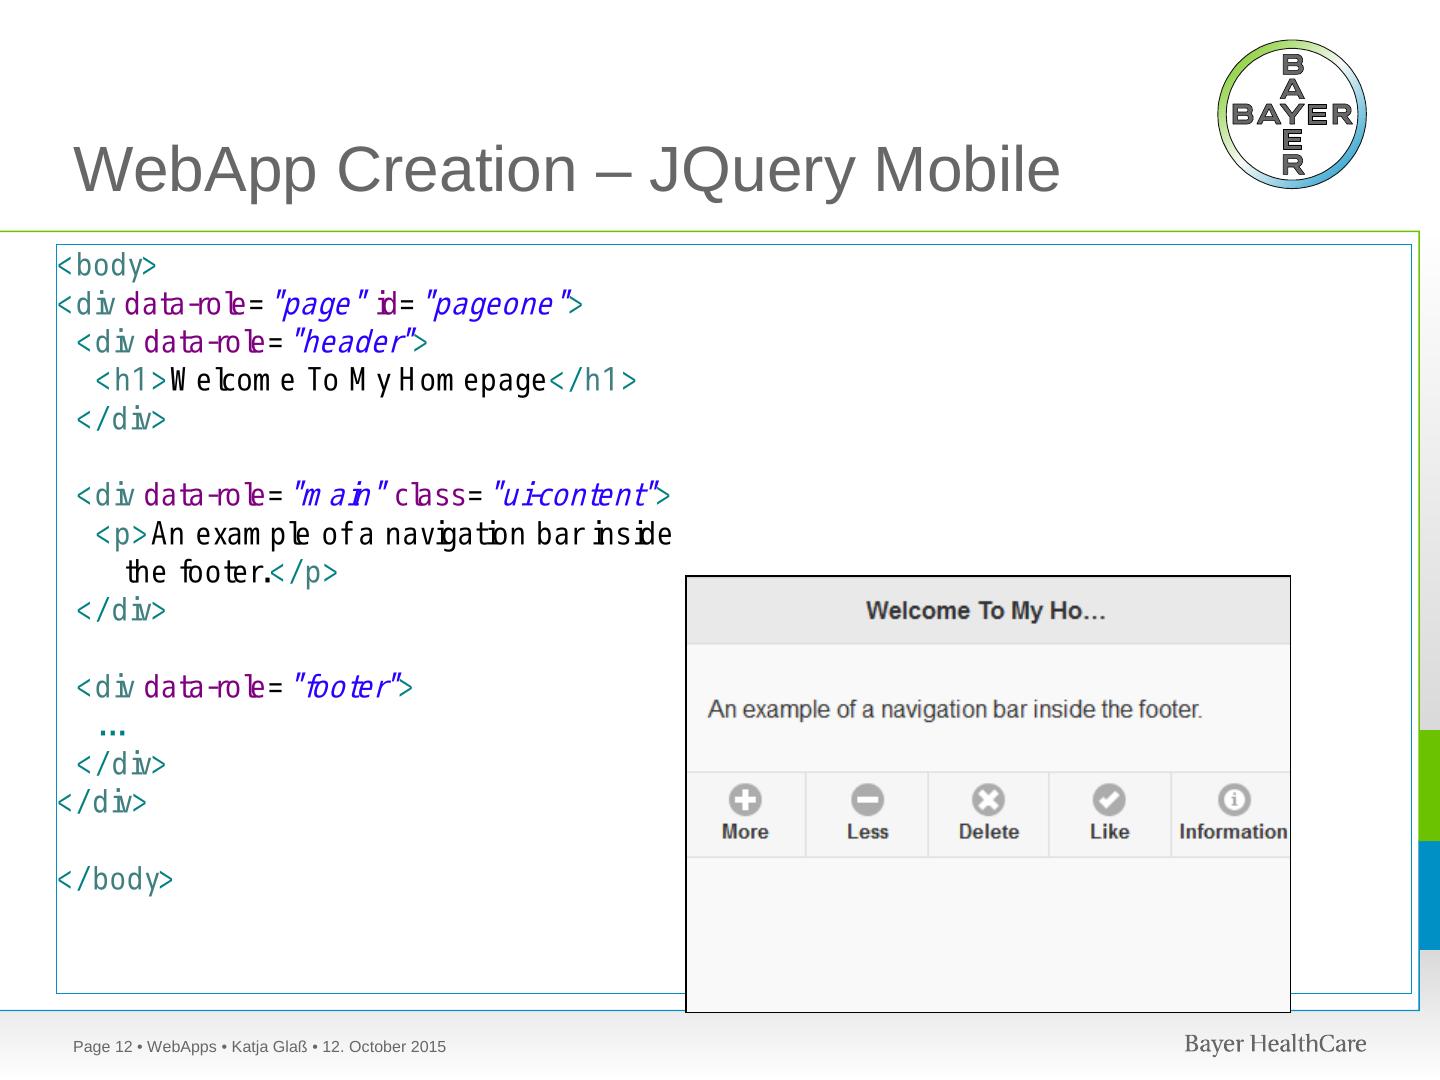Select the opening <body> tag line
1440x1080 pixels.
click(x=107, y=266)
